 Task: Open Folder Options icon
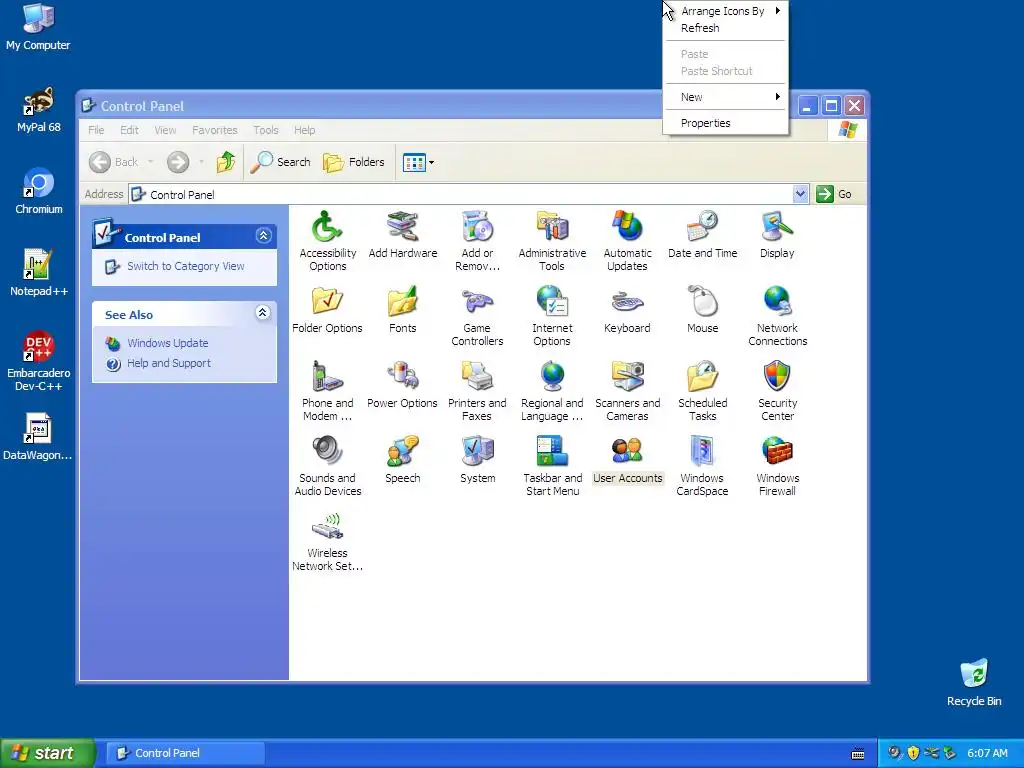[327, 309]
